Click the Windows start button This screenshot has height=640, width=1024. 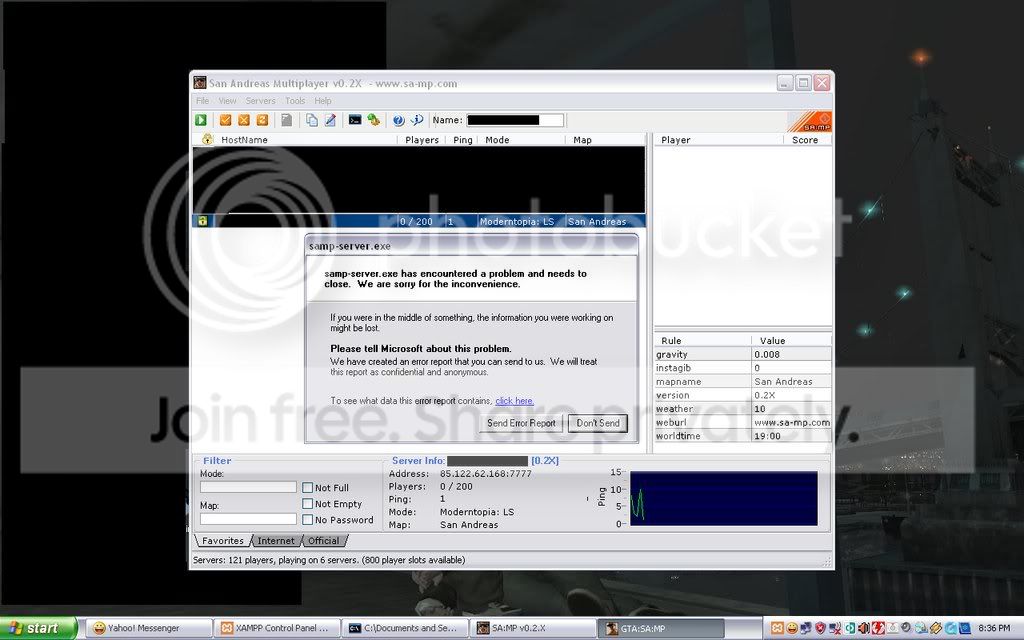click(38, 628)
